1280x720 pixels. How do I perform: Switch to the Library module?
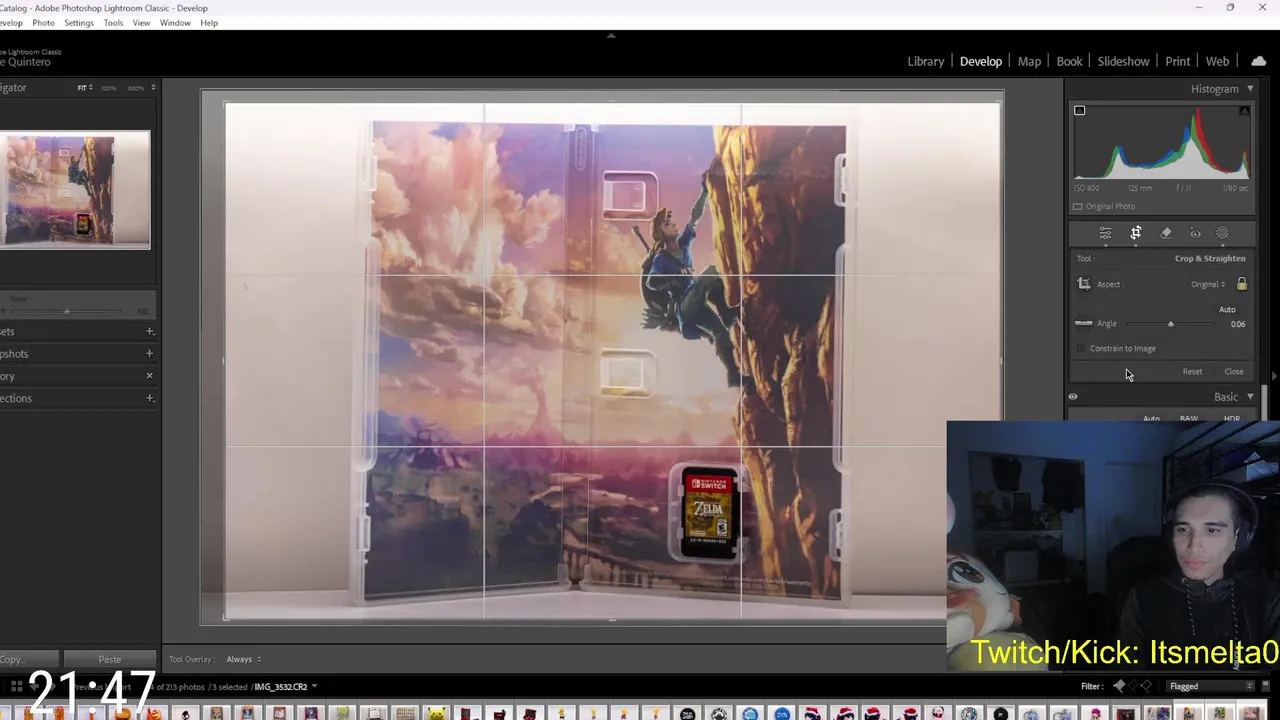[x=925, y=61]
